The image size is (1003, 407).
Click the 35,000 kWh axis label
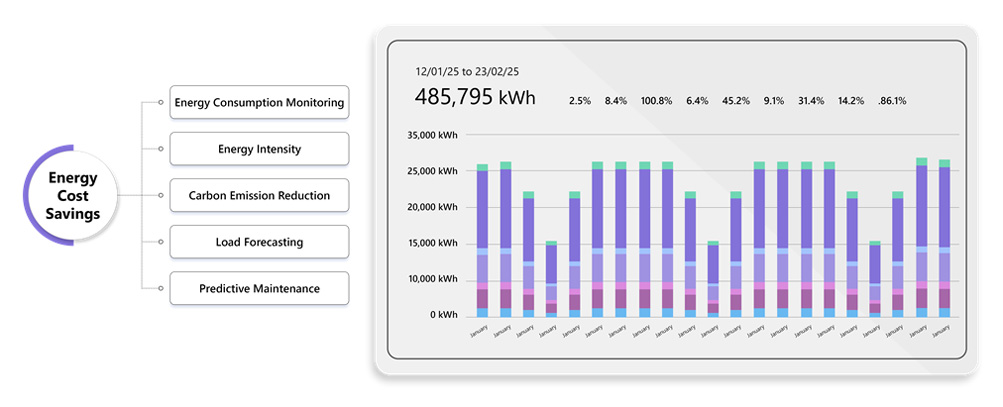tap(432, 135)
